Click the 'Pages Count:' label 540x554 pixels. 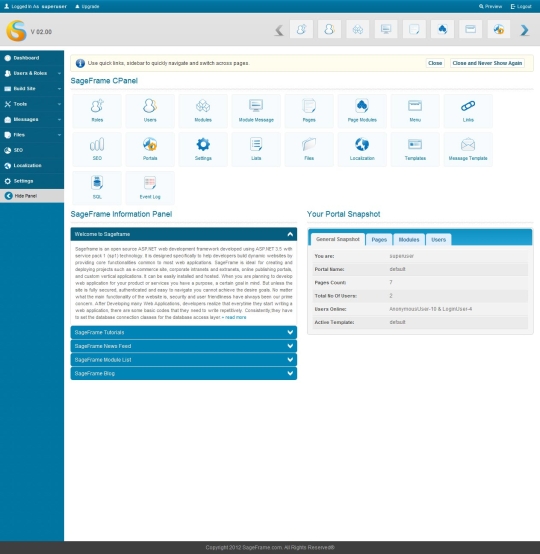[x=330, y=283]
